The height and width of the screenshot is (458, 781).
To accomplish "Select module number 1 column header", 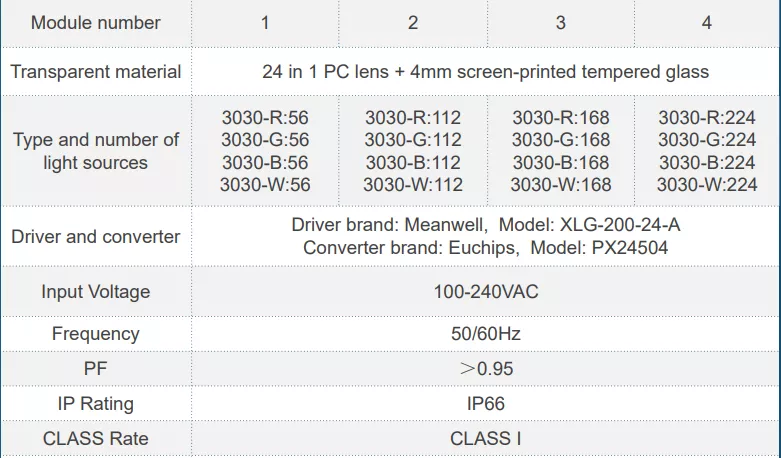I will tap(265, 22).
